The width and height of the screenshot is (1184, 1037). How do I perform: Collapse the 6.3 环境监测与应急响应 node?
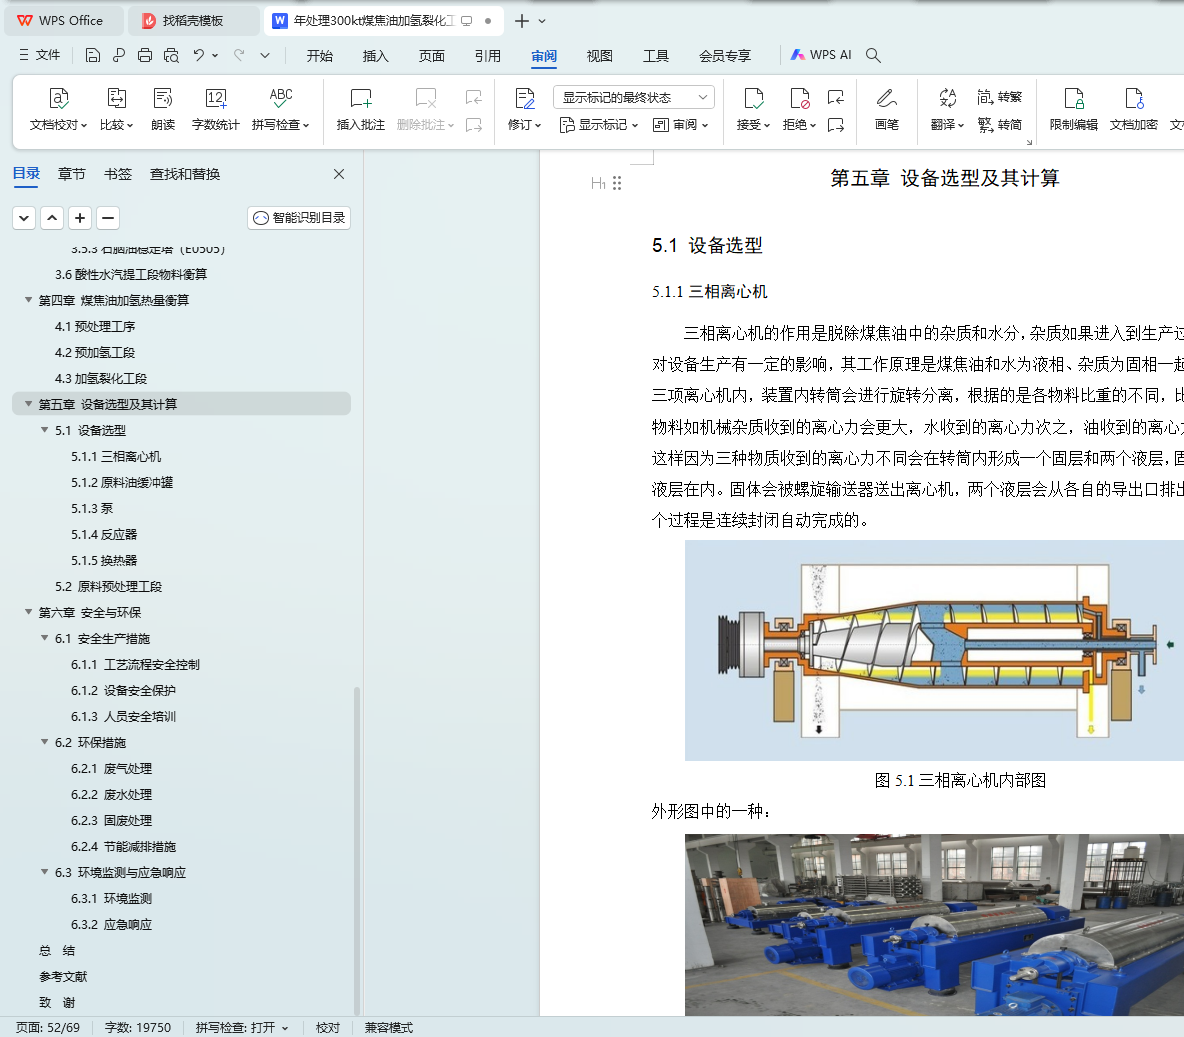45,872
